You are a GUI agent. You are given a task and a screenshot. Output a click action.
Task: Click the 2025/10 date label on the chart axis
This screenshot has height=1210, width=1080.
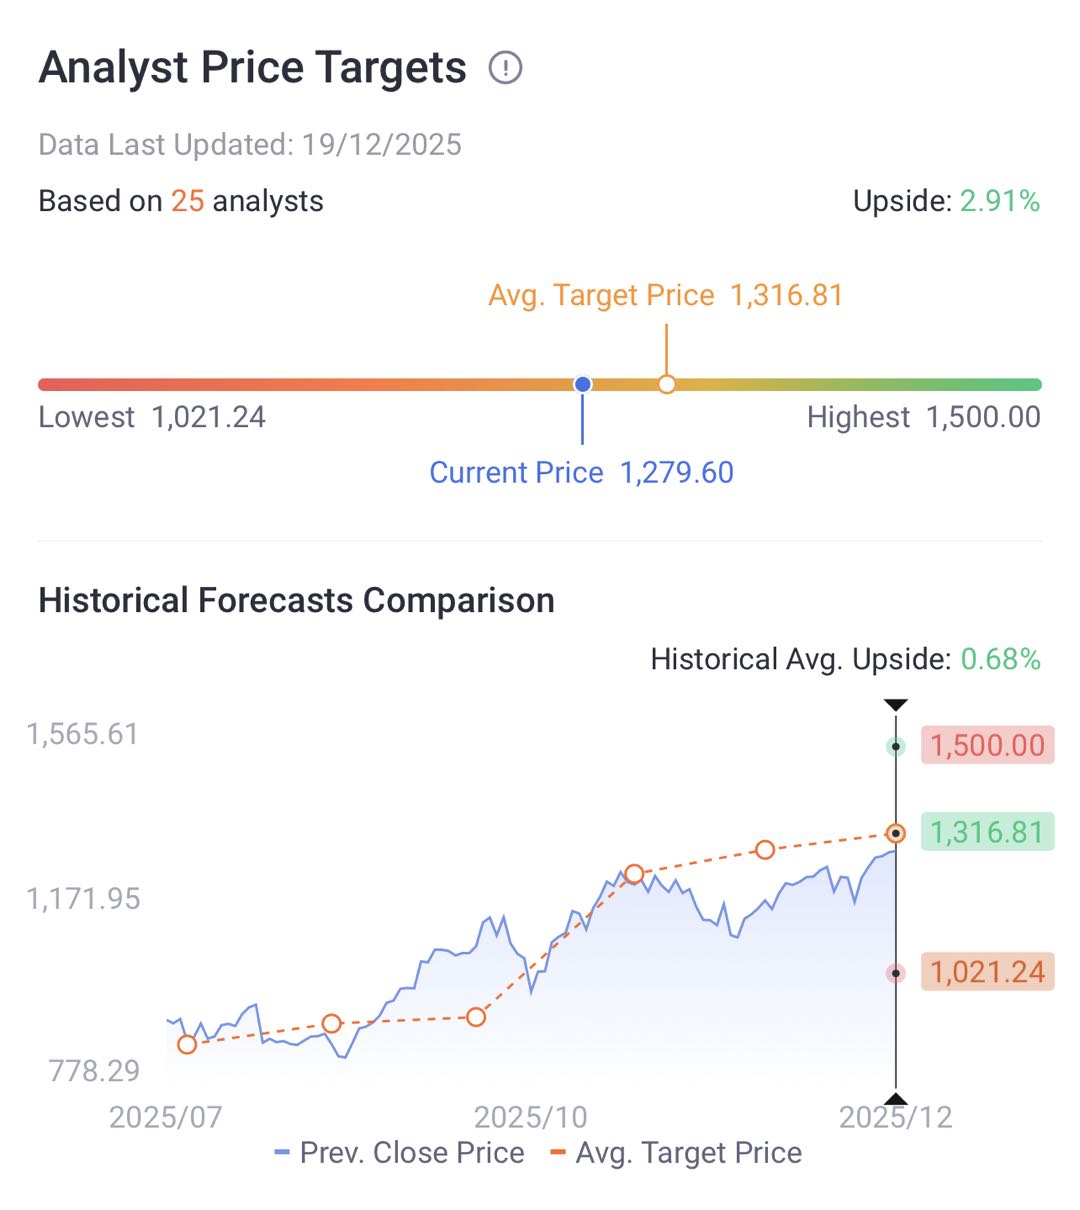530,1117
